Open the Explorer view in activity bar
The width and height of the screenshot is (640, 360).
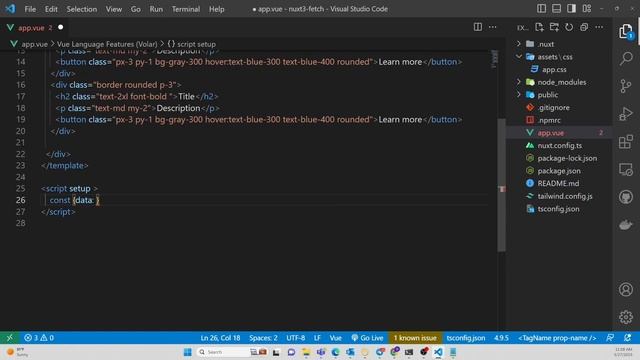[625, 31]
